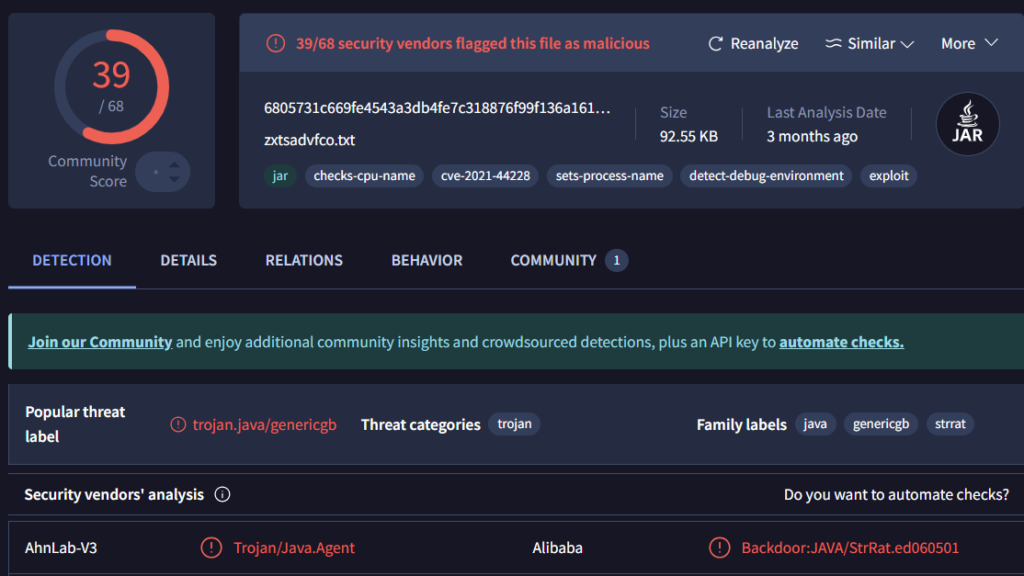Viewport: 1024px width, 576px height.
Task: Click the 92.55 KB size value
Action: (x=688, y=136)
